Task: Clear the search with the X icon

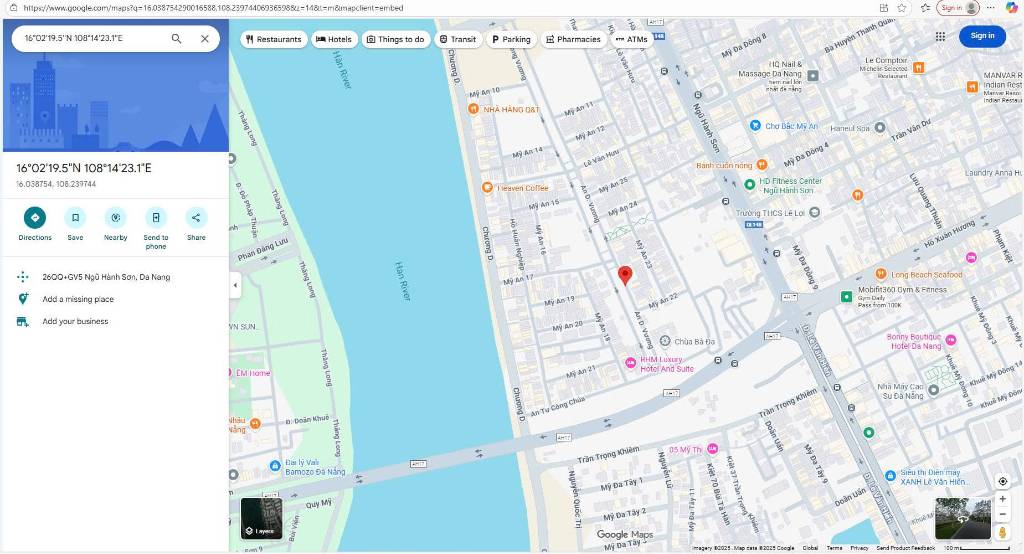Action: [x=205, y=39]
